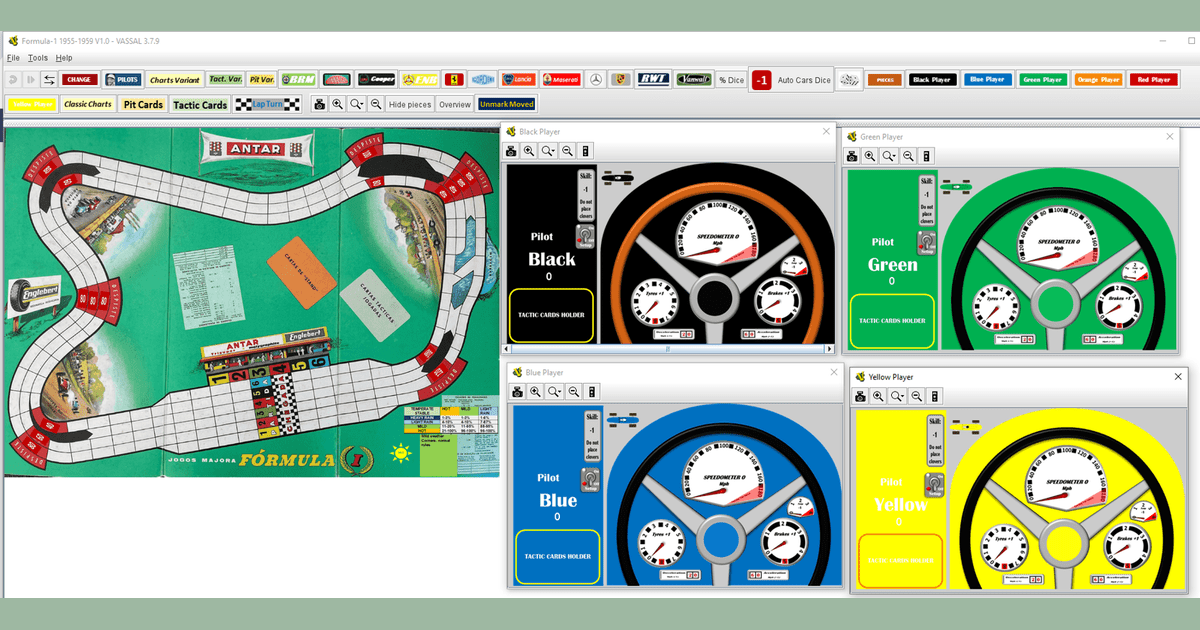This screenshot has height=630, width=1200.
Task: Show the Orange Player window button
Action: [1098, 79]
